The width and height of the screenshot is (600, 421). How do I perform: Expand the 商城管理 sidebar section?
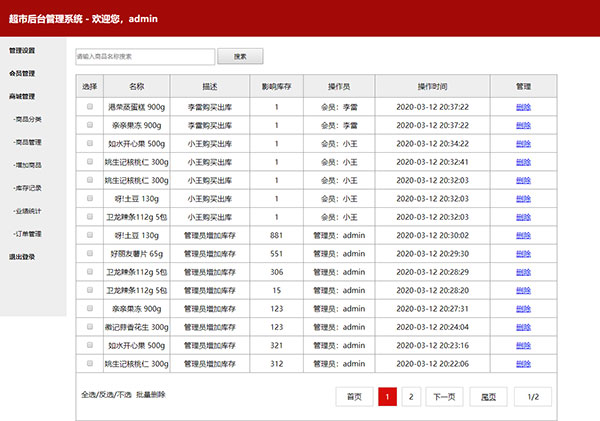(x=22, y=97)
